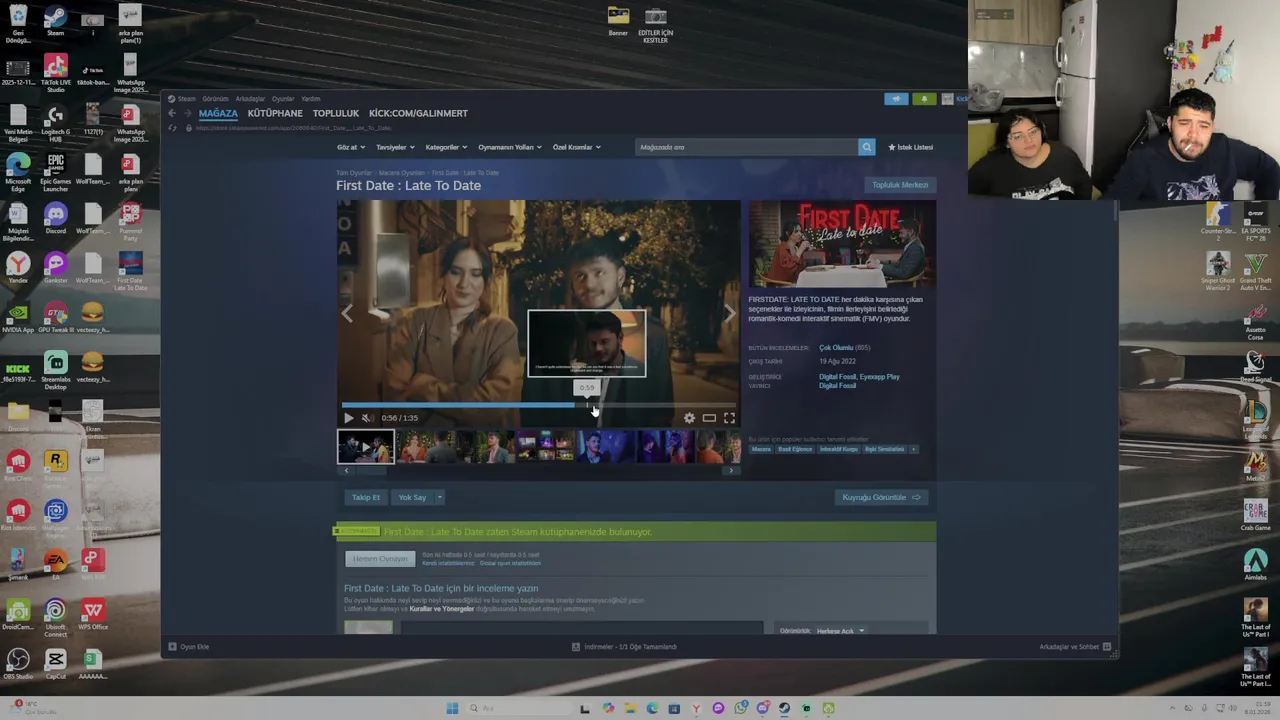Image resolution: width=1280 pixels, height=720 pixels.
Task: Open the Oyunlar menu
Action: pos(283,99)
